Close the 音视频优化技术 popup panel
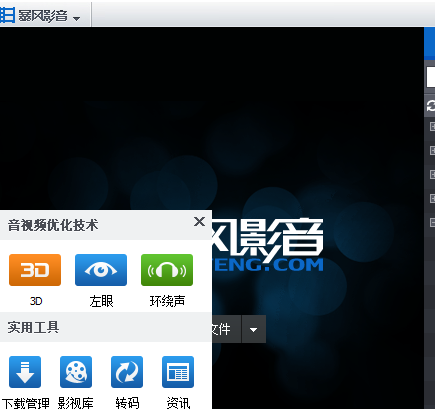 point(199,222)
